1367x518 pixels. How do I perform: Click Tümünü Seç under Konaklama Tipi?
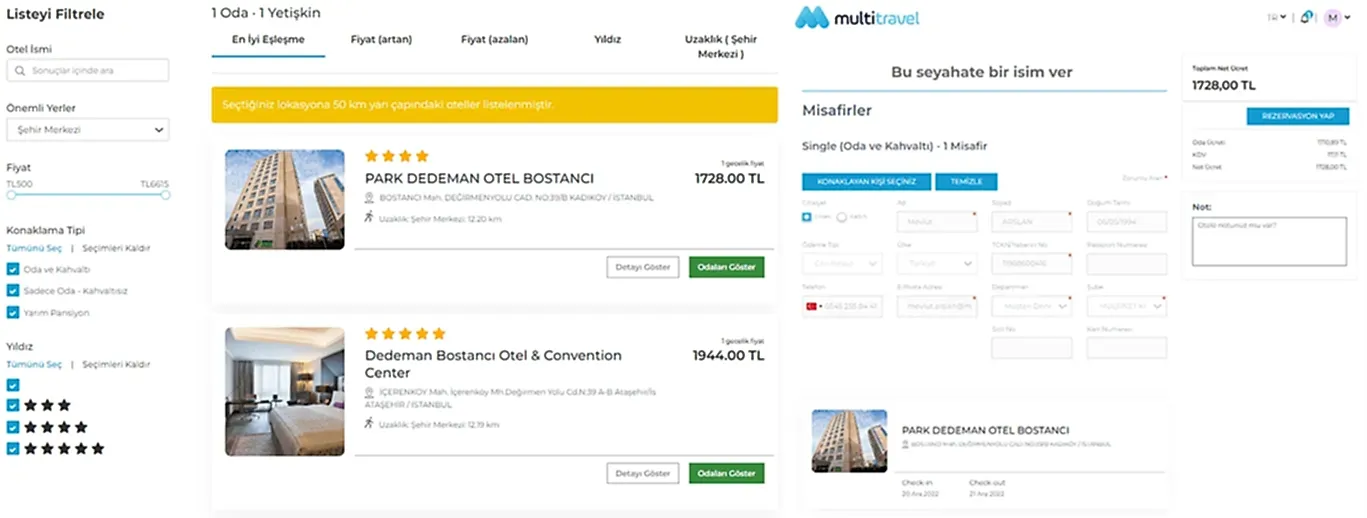(x=34, y=248)
